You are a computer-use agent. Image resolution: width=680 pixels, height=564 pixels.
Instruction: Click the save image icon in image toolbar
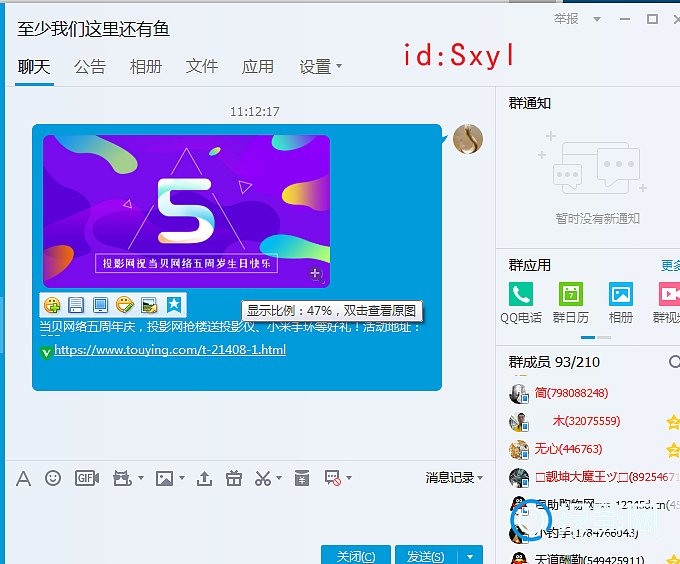pos(76,305)
